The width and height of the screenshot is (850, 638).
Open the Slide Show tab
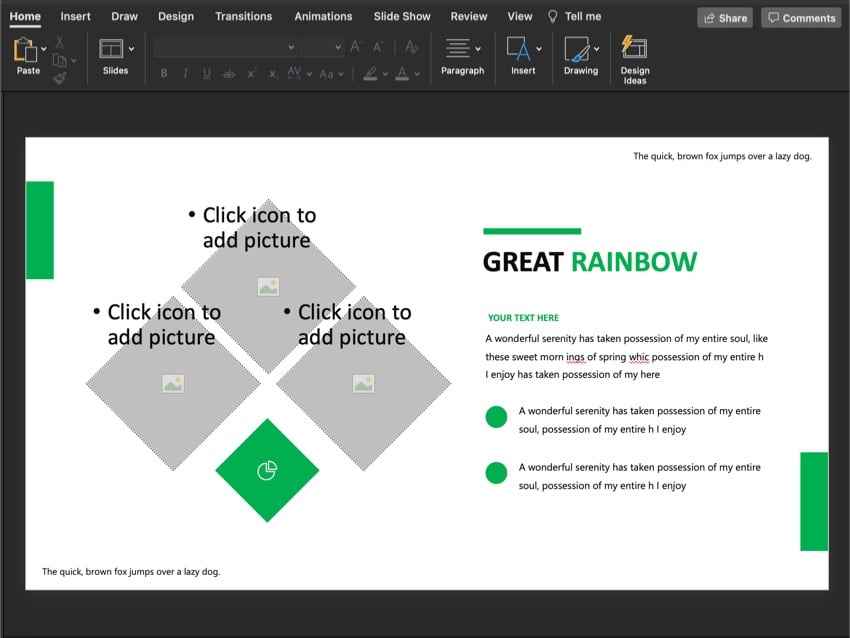click(x=401, y=16)
